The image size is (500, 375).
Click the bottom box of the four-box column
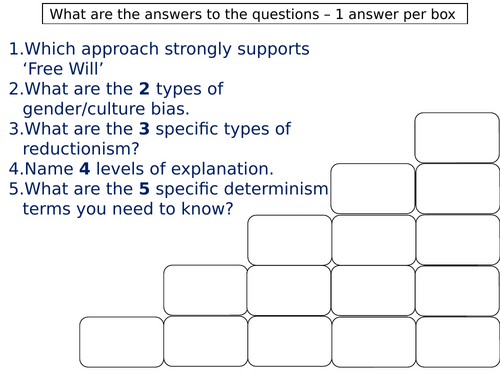click(x=374, y=342)
